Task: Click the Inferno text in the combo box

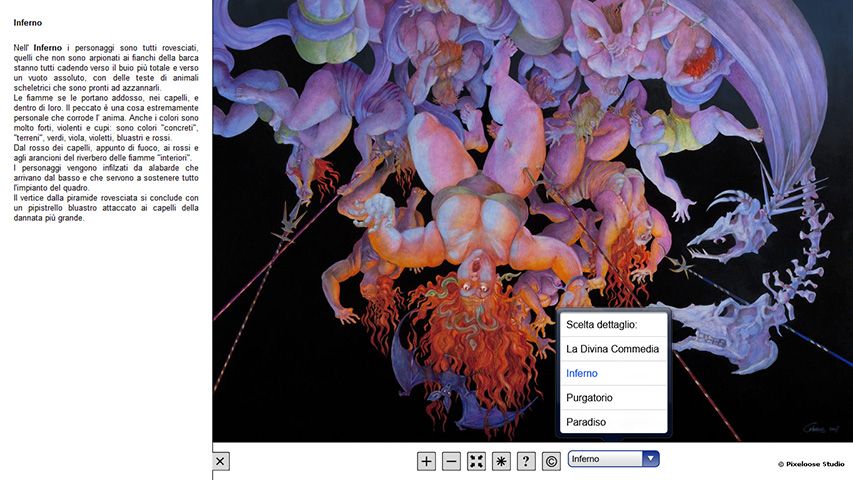Action: 585,459
